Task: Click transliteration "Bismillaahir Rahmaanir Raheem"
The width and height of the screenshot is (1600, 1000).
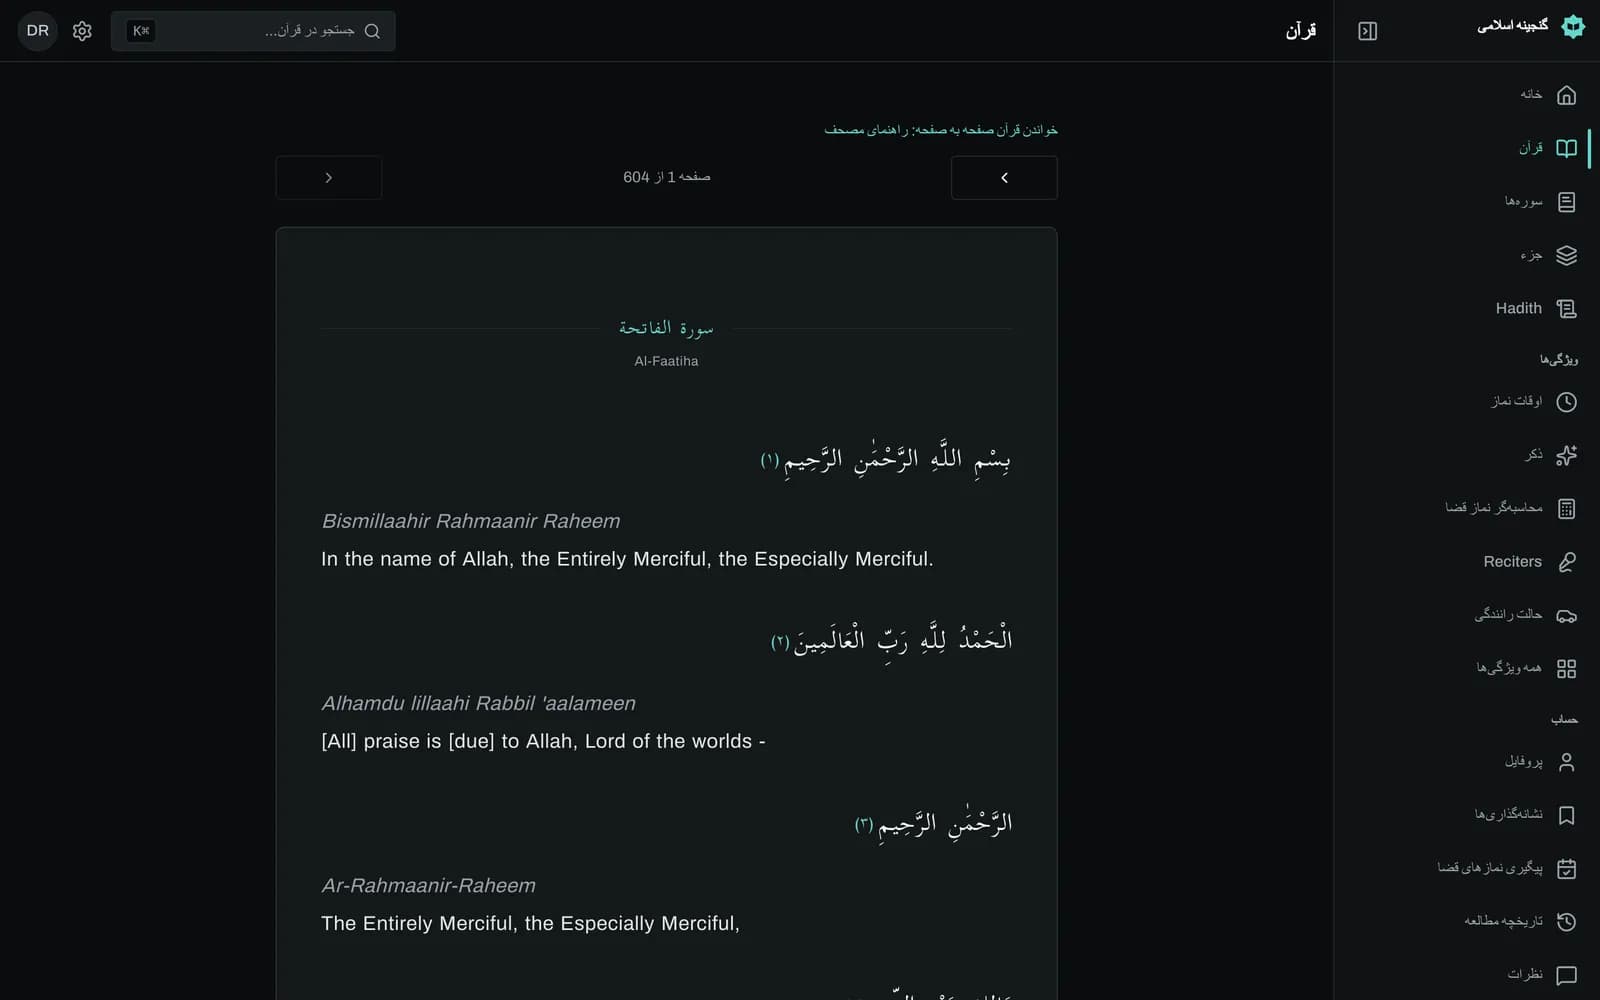Action: [x=471, y=521]
